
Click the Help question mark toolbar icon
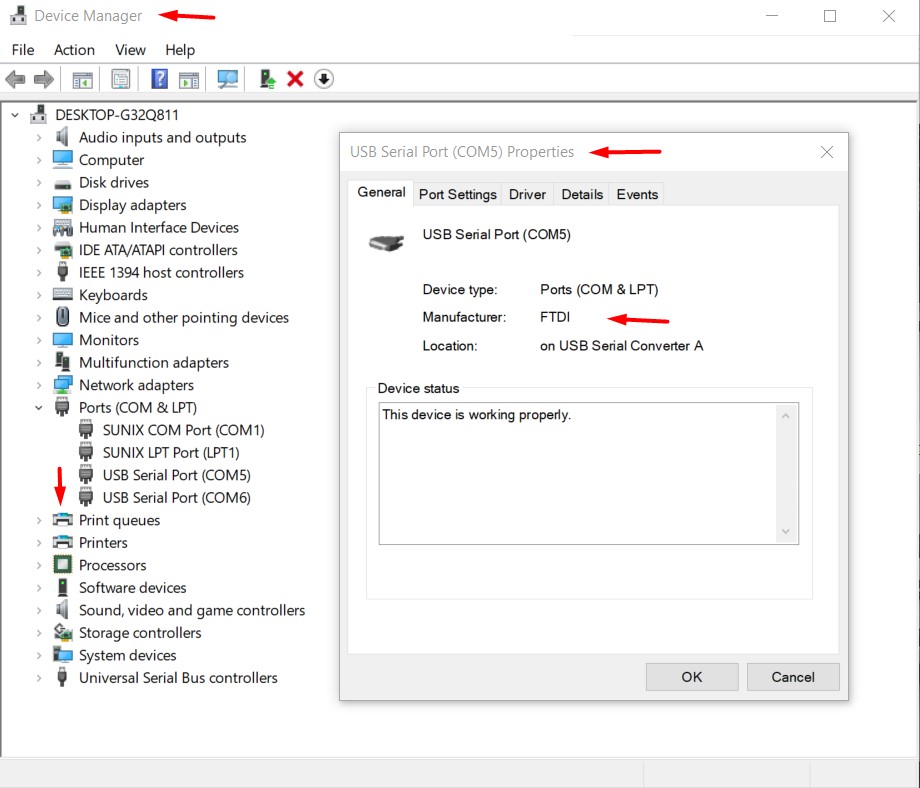click(159, 79)
